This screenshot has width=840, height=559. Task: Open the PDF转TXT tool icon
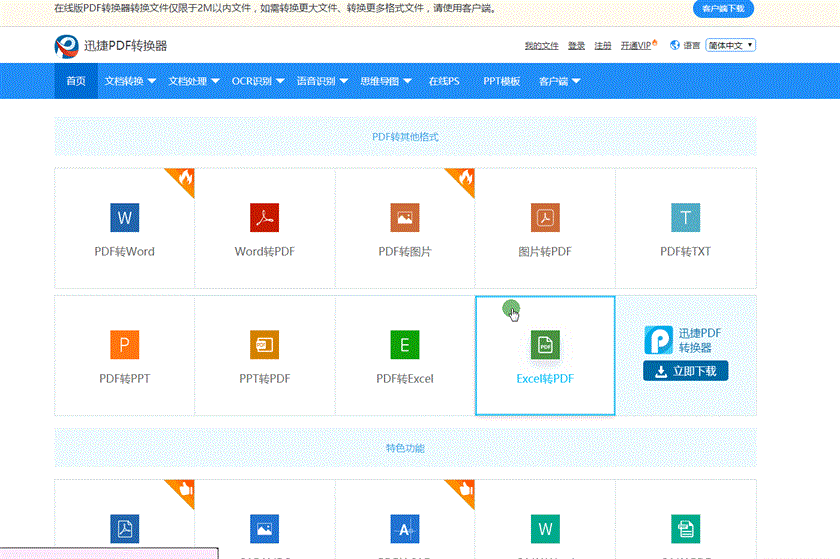click(x=685, y=218)
